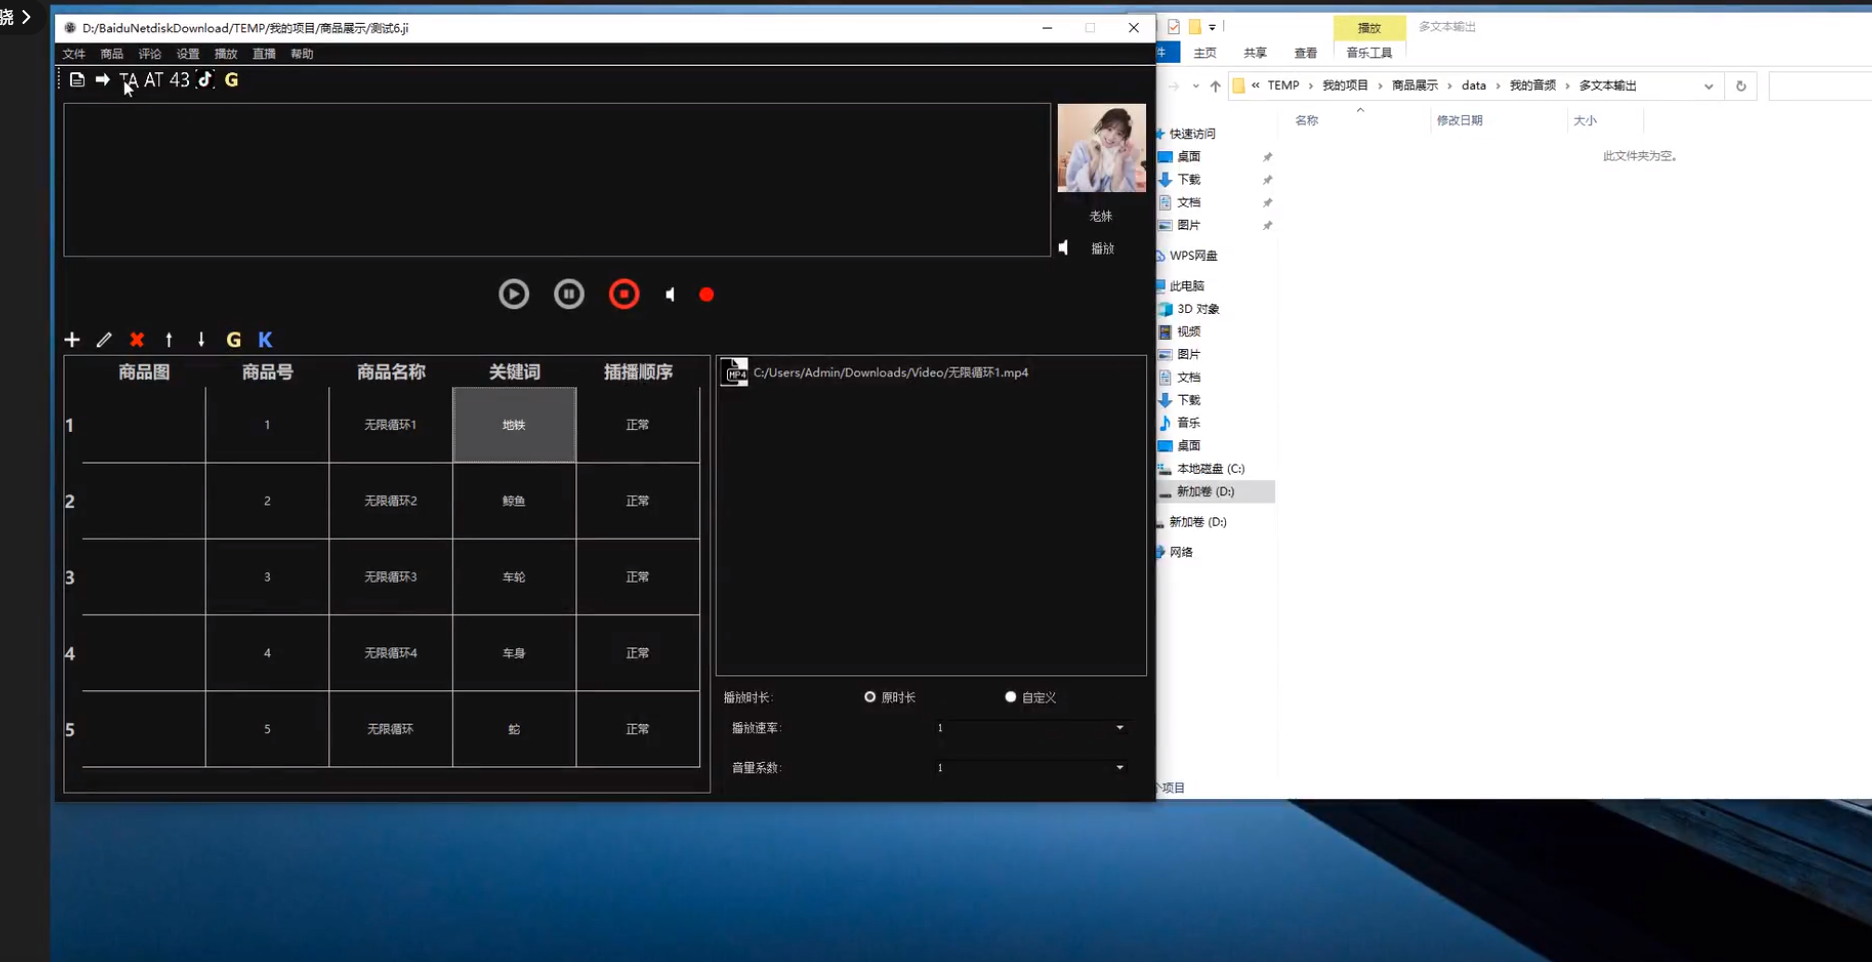Click the blue K icon above product table

tap(265, 340)
